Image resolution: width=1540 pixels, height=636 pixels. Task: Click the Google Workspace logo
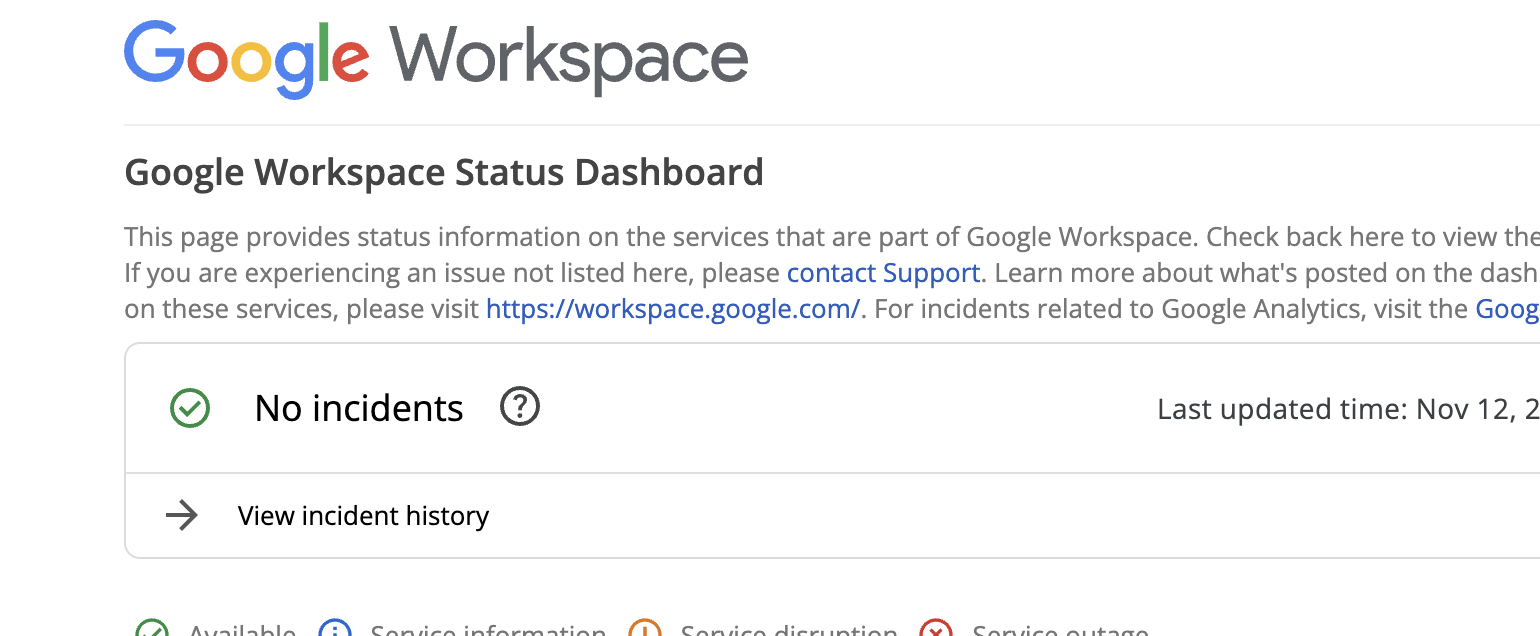[435, 57]
